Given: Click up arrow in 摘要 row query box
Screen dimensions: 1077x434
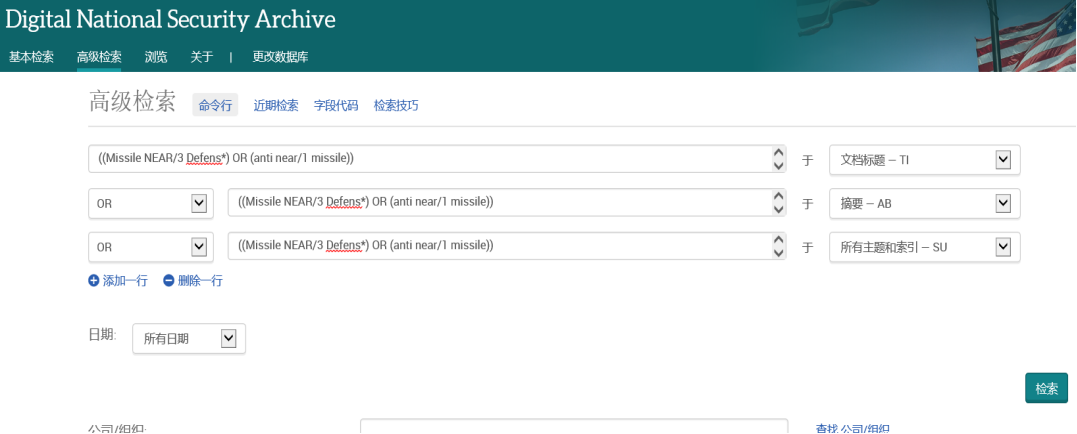Looking at the screenshot, I should coord(778,197).
